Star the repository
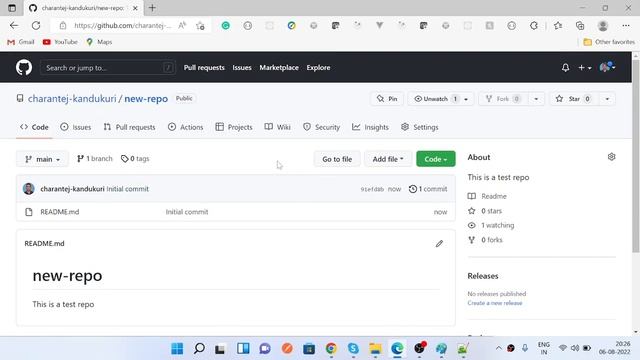 pyautogui.click(x=573, y=99)
